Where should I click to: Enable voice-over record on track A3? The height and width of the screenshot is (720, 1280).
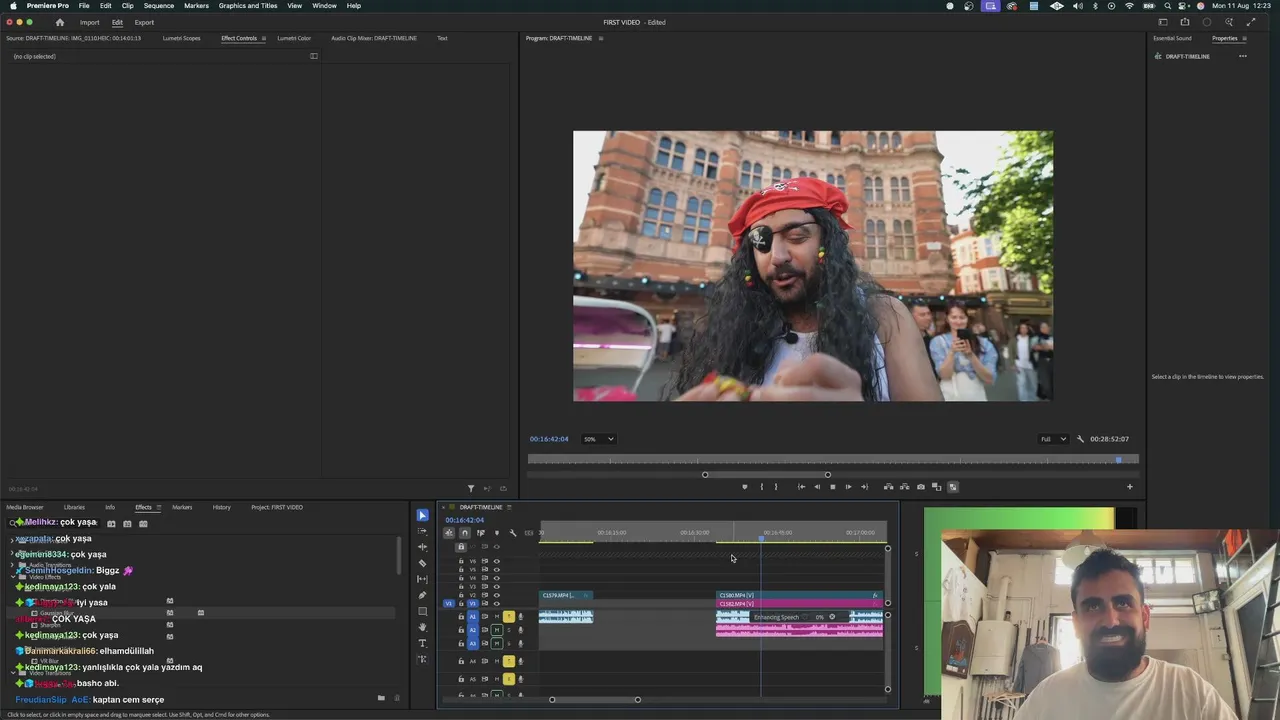pyautogui.click(x=520, y=643)
